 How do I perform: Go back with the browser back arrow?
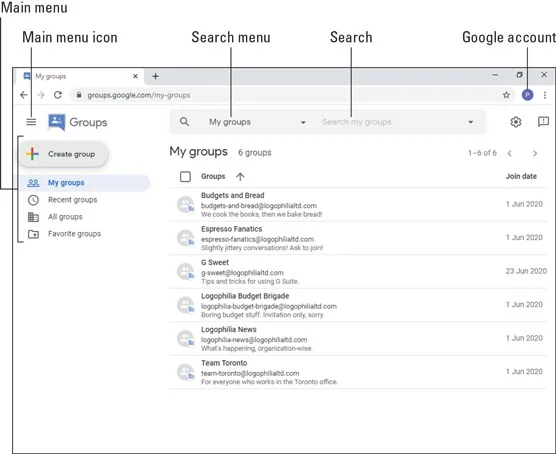24,95
